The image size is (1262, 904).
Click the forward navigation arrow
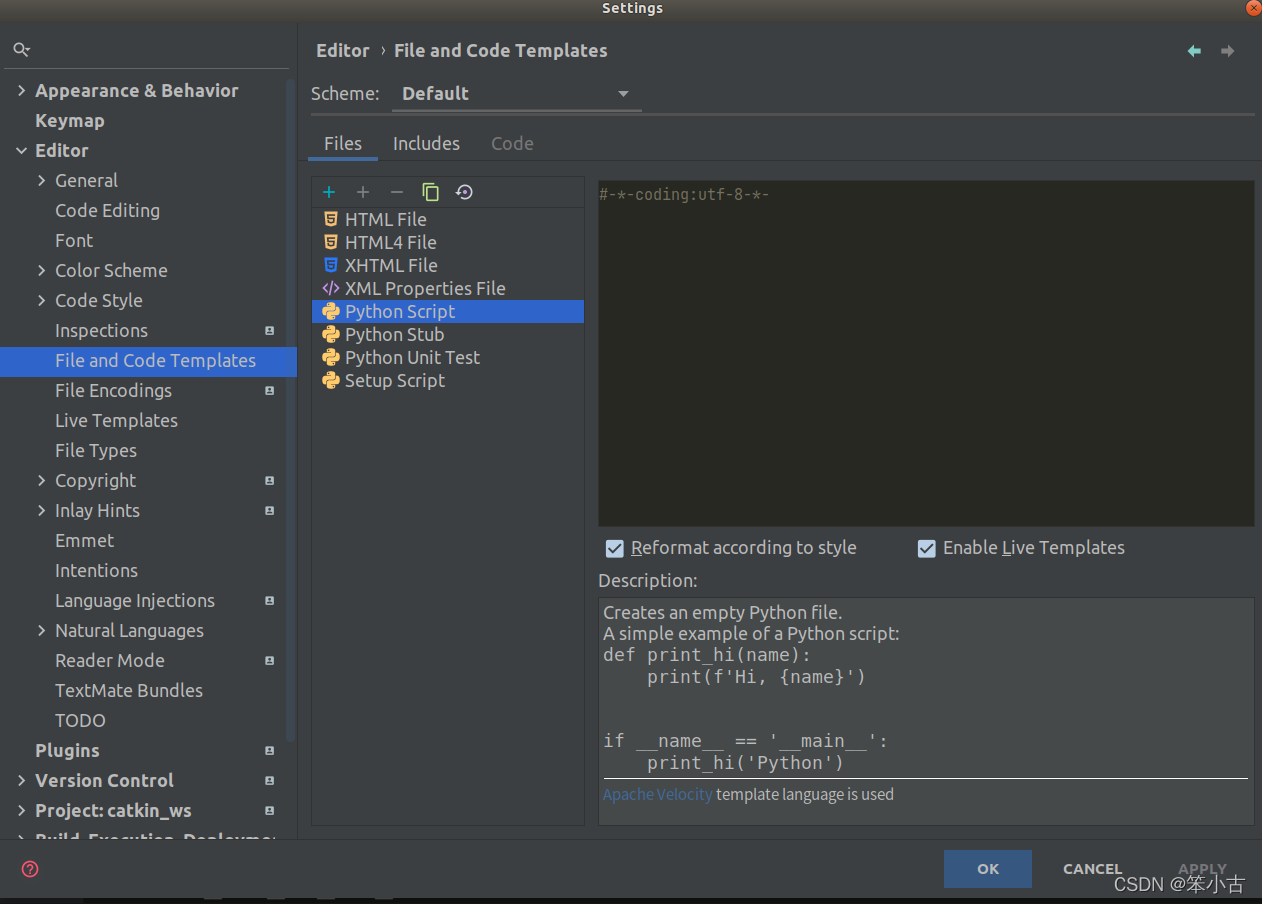pyautogui.click(x=1227, y=51)
